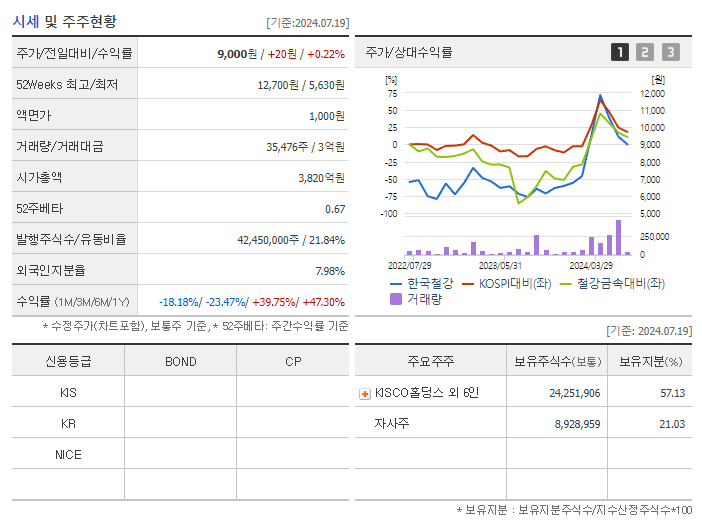Select the 액면가 row label
The width and height of the screenshot is (702, 525).
pos(34,115)
